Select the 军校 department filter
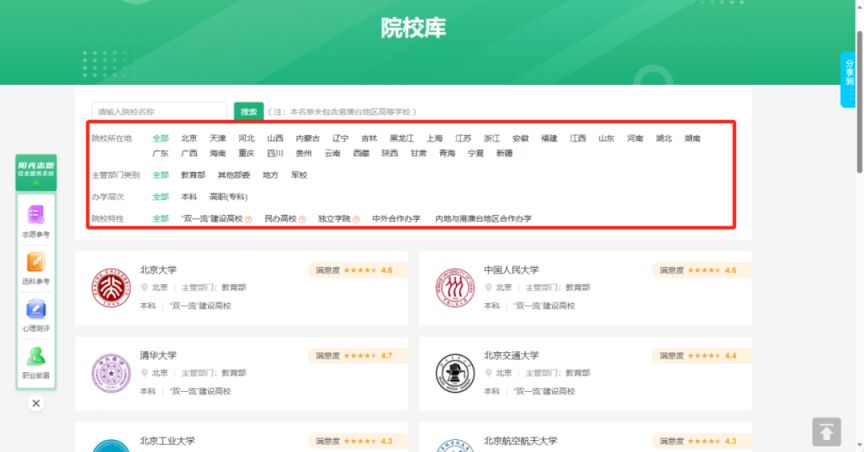The width and height of the screenshot is (864, 452). tap(299, 175)
